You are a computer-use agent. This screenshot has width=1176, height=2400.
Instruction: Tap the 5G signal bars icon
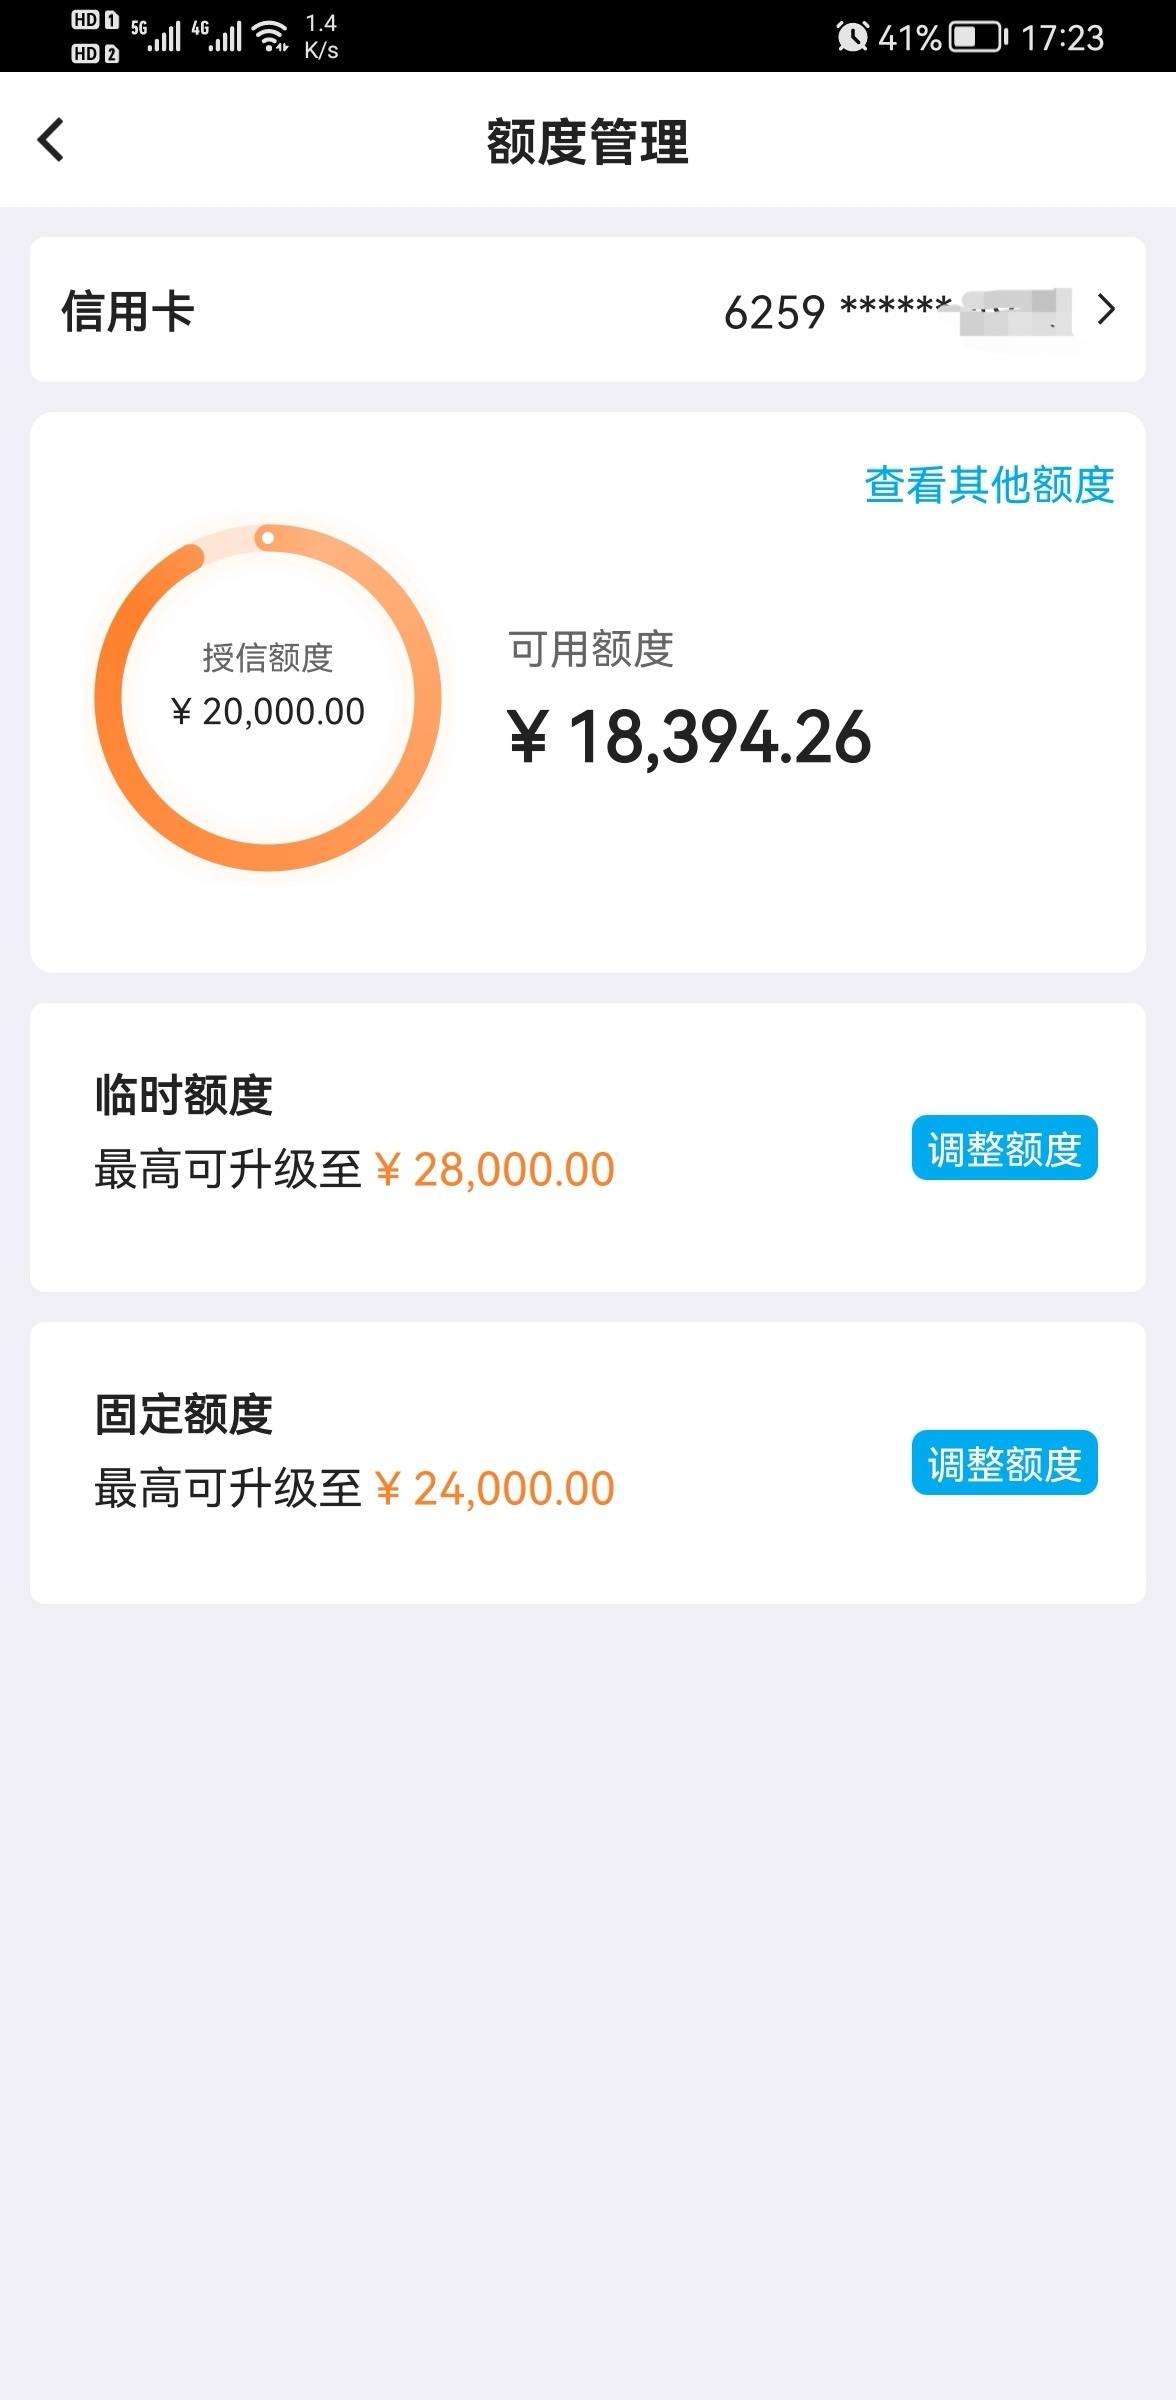(156, 36)
